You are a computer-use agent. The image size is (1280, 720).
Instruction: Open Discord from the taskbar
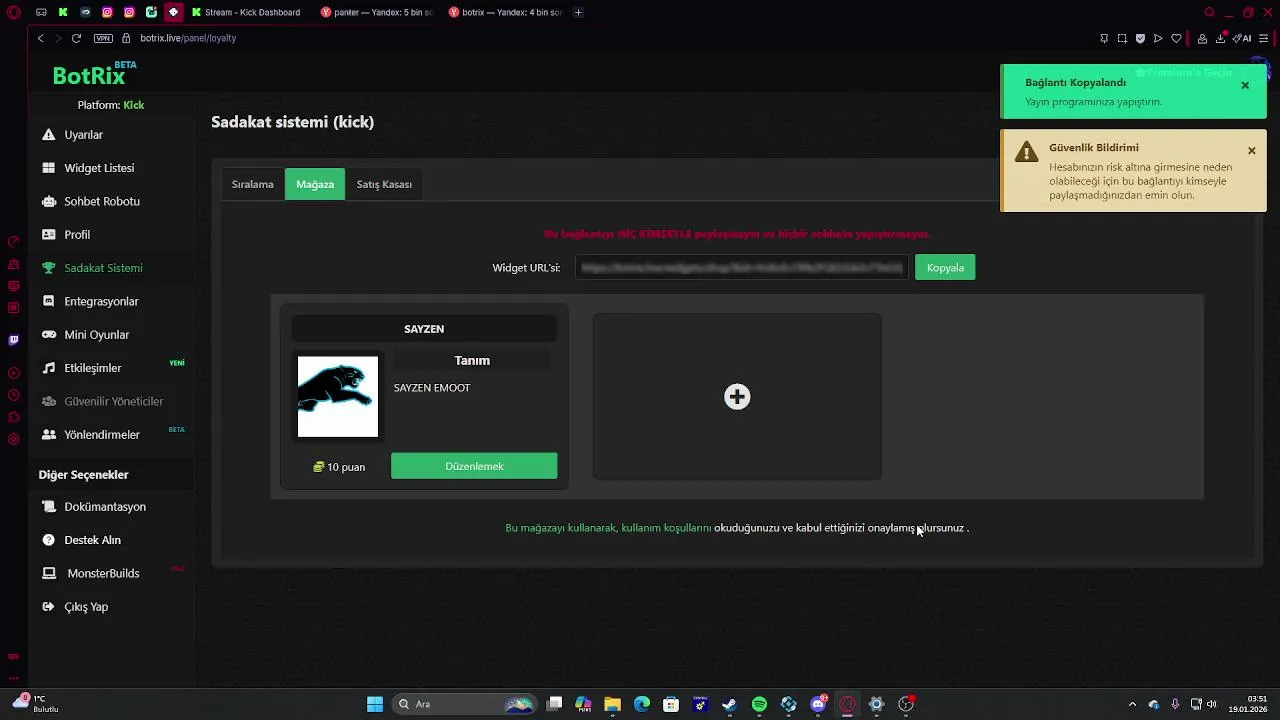pyautogui.click(x=818, y=704)
